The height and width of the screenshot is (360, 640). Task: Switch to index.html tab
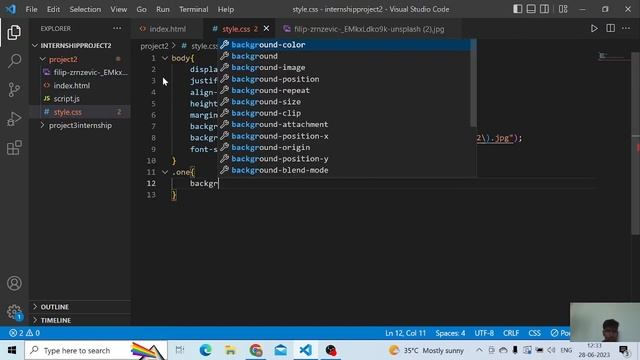coord(167,29)
